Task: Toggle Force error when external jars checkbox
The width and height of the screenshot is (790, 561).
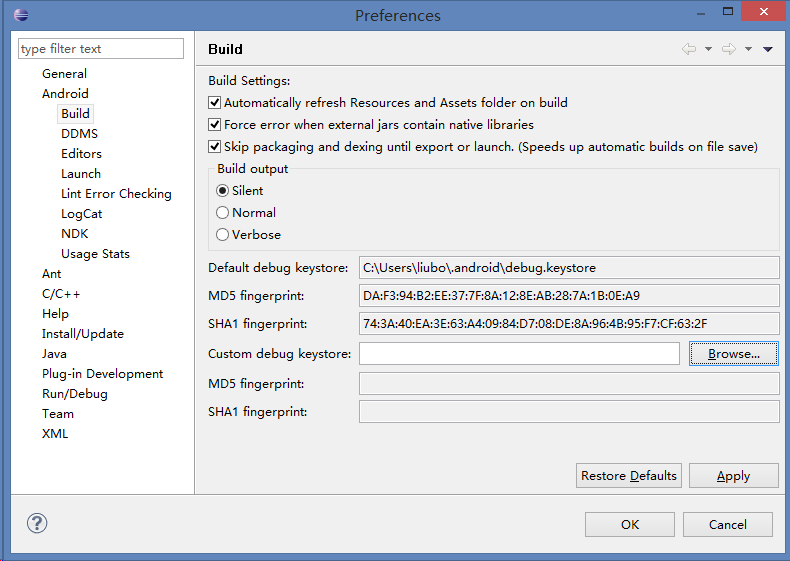Action: point(215,124)
